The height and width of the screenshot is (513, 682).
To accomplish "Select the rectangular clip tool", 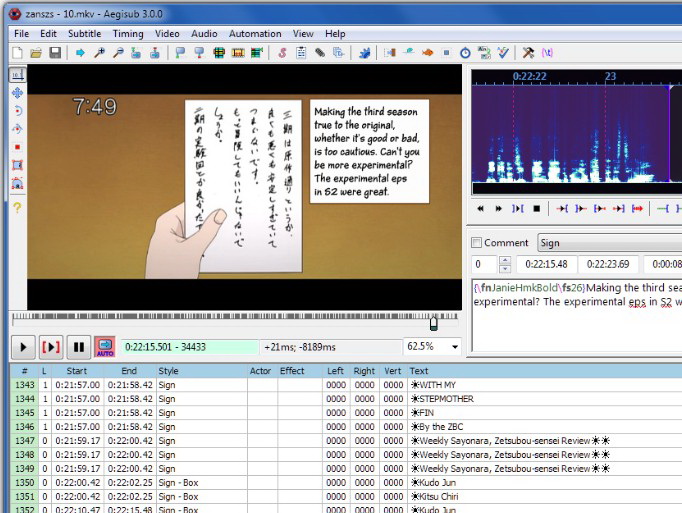I will pyautogui.click(x=17, y=165).
